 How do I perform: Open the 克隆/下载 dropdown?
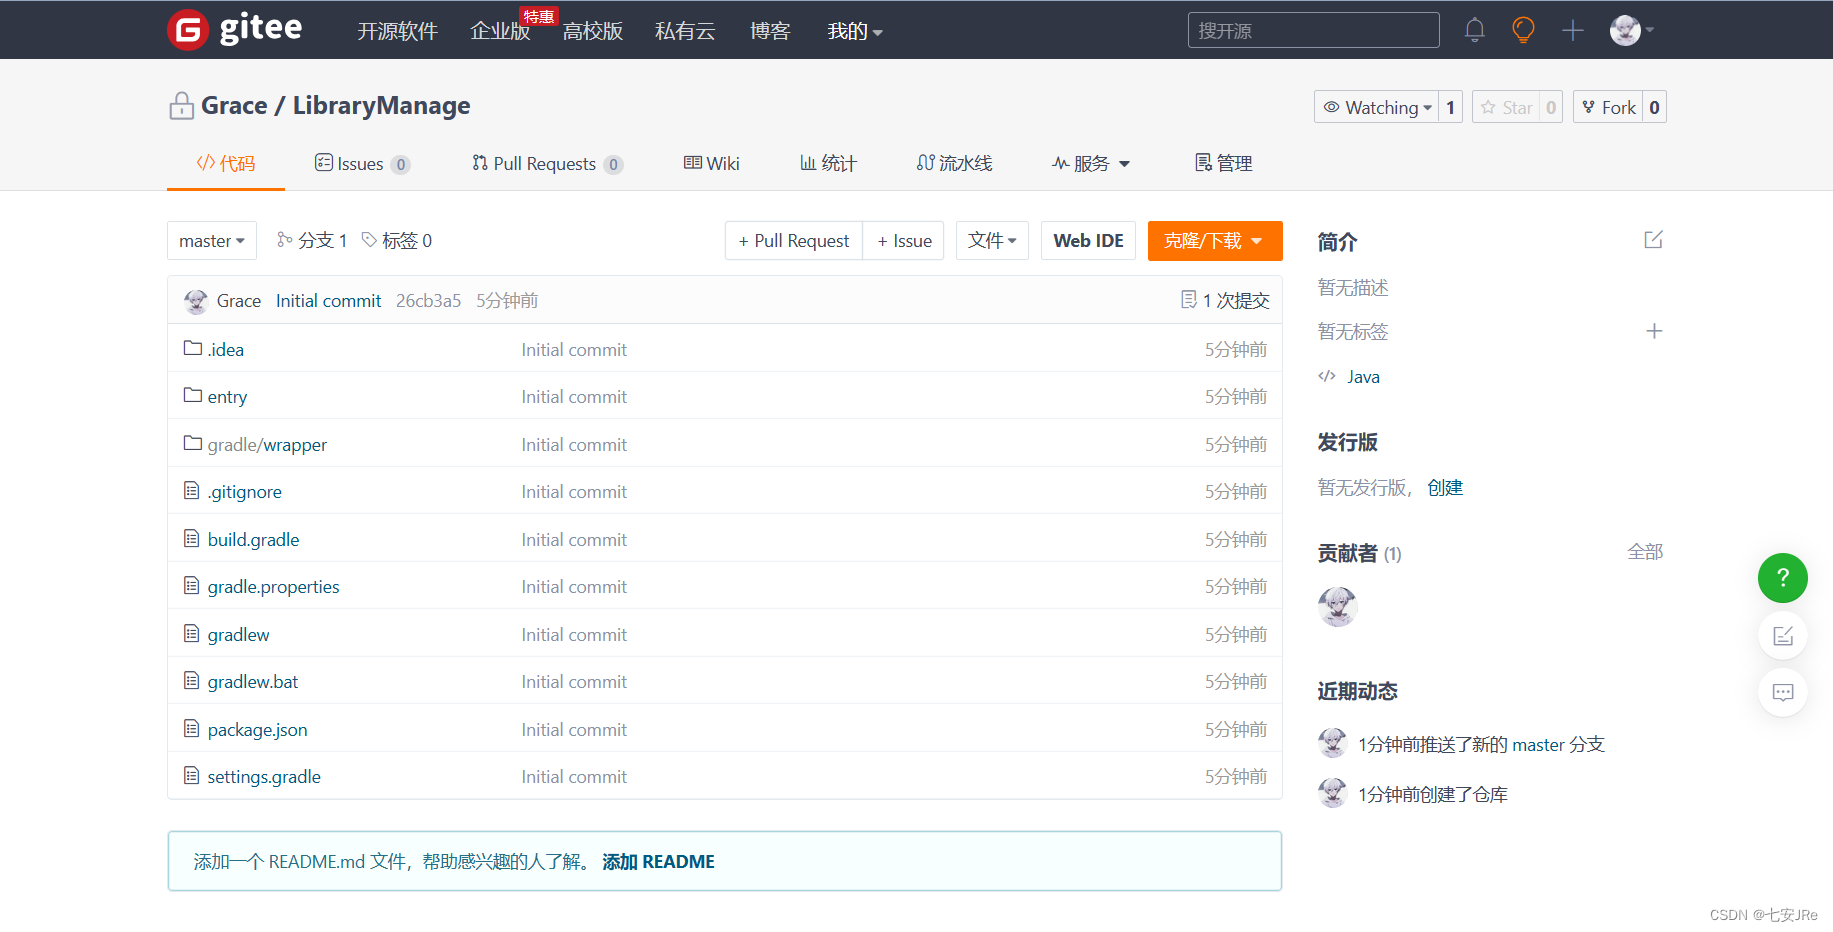tap(1214, 240)
